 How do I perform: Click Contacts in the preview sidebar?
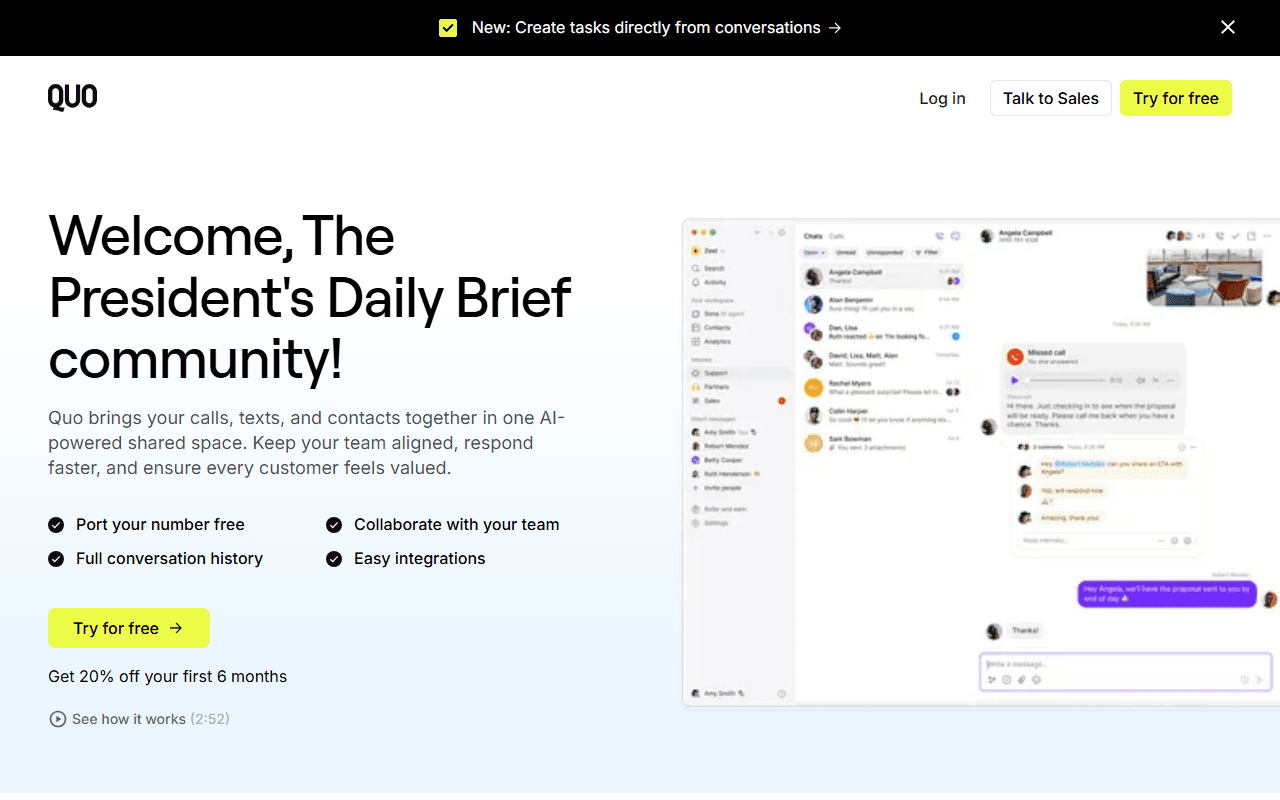[x=711, y=328]
